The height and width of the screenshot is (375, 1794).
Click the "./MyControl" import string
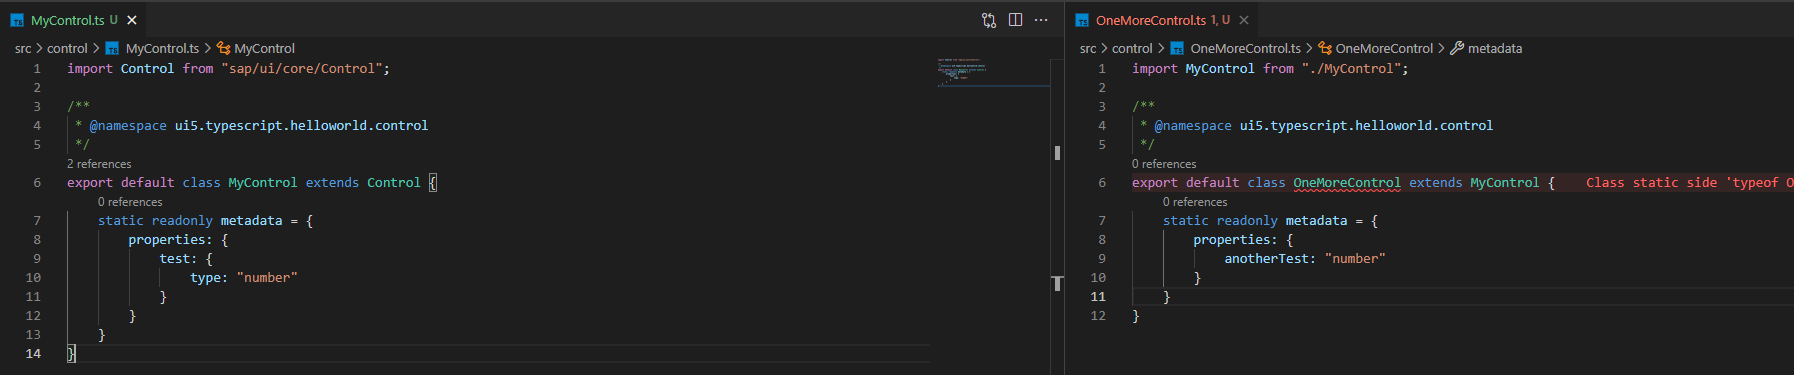tap(1351, 69)
